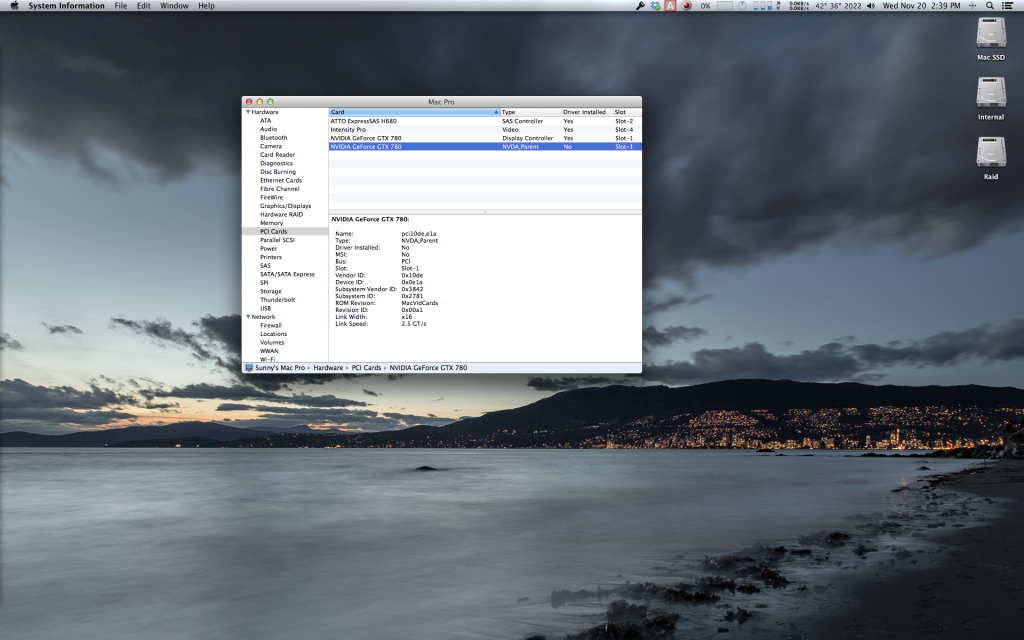Open the Window menu
The image size is (1024, 640).
[x=174, y=6]
